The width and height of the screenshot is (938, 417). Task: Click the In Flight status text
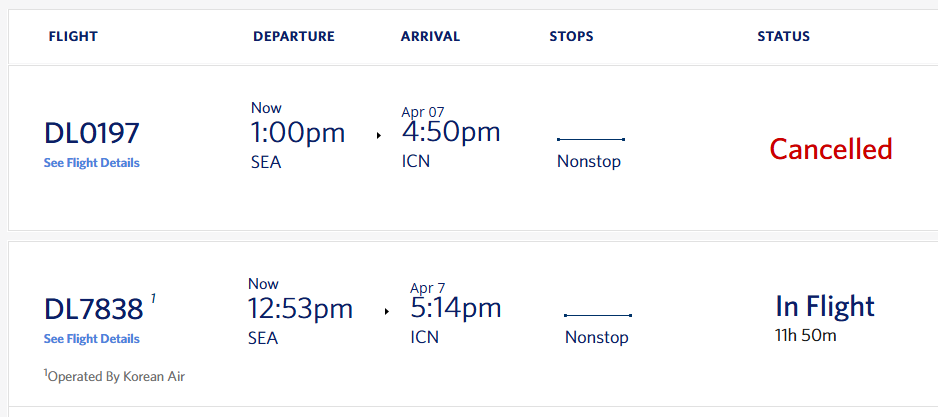(x=825, y=306)
